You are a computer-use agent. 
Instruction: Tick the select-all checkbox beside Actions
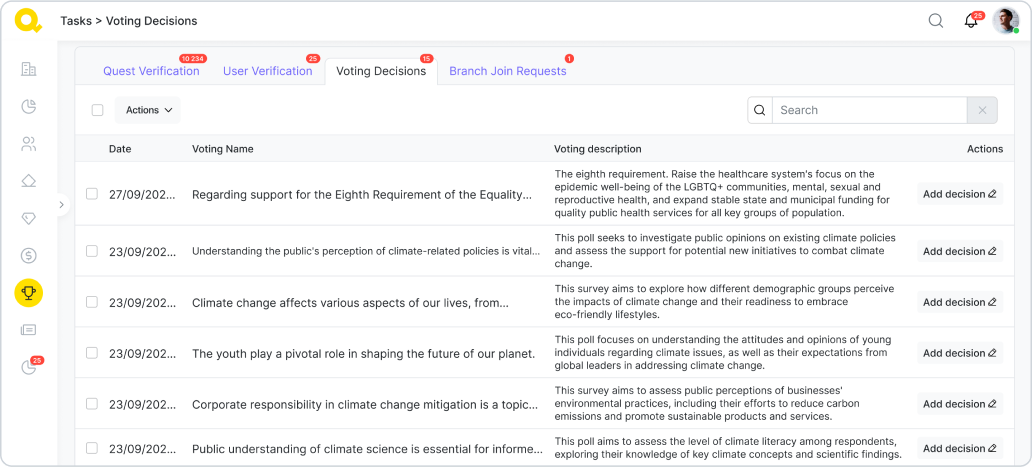tap(97, 110)
